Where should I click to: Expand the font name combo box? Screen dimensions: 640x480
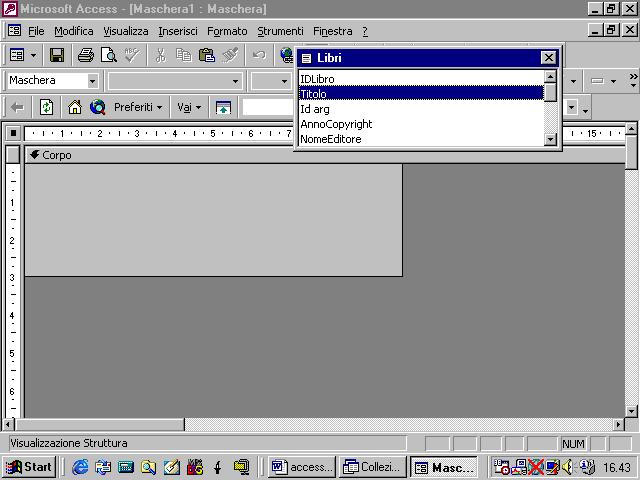[x=235, y=81]
